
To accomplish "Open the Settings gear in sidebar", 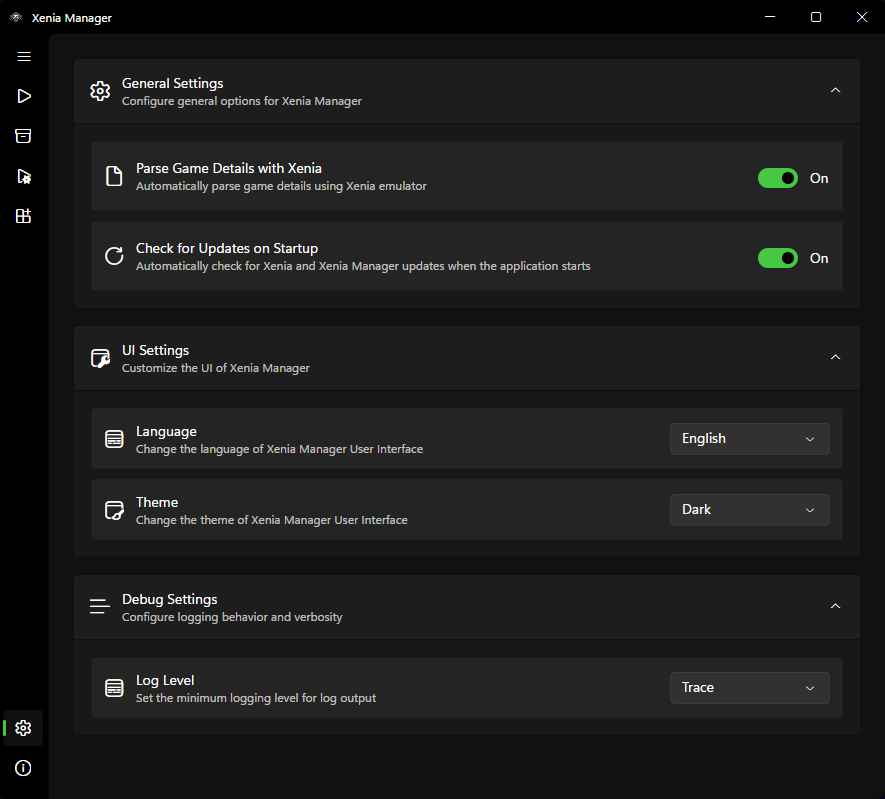I will (x=23, y=728).
